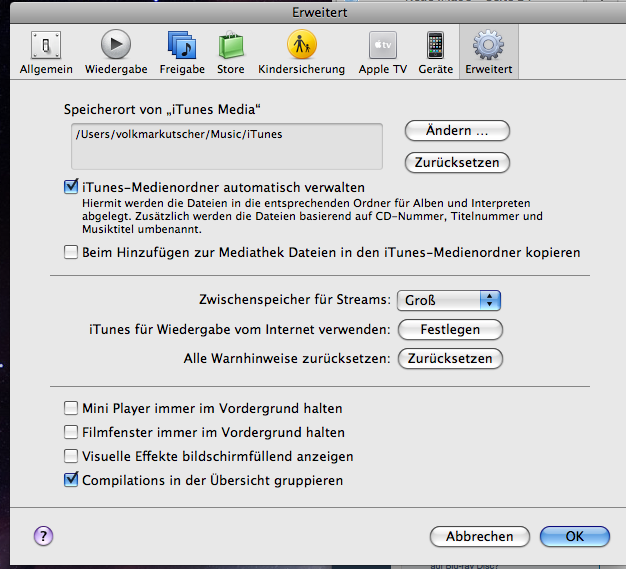626x569 pixels.
Task: Click the Erweitert window title
Action: [320, 12]
